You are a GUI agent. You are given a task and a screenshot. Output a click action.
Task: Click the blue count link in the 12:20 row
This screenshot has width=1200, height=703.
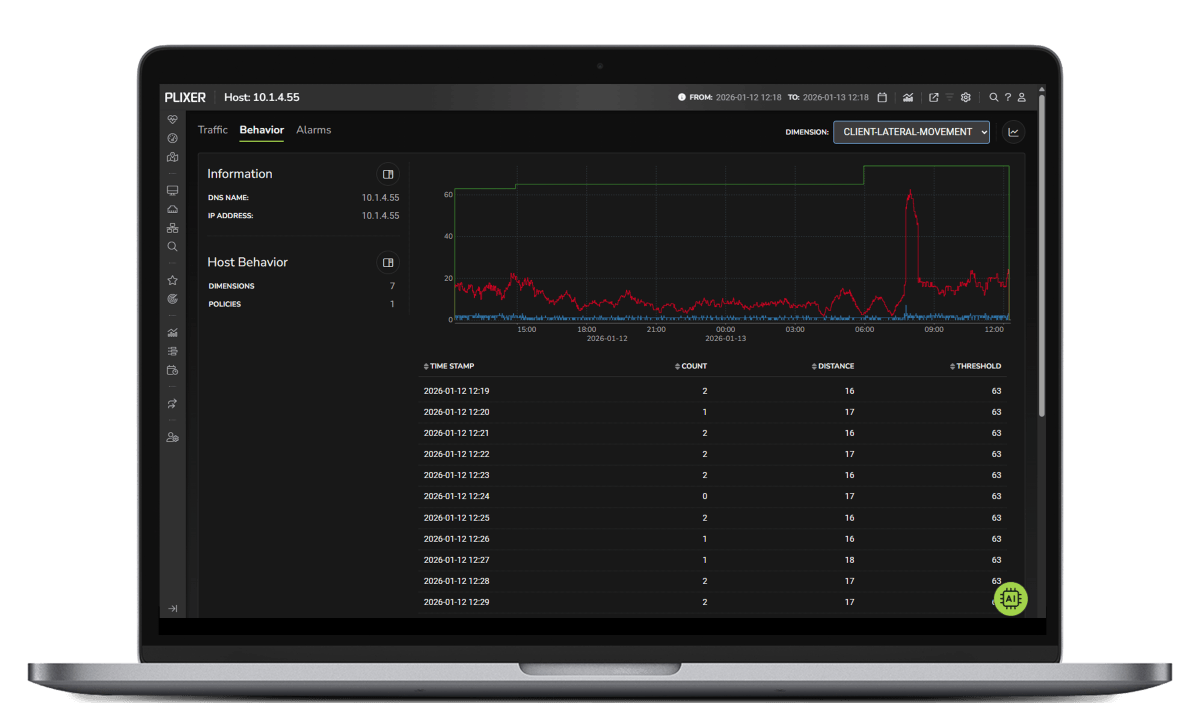click(704, 411)
